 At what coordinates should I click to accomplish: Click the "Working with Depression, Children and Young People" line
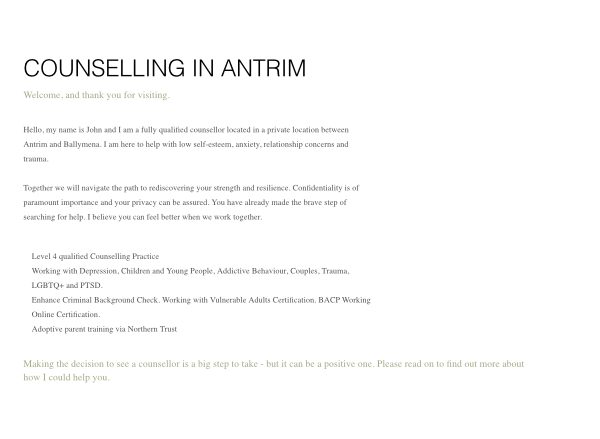[191, 271]
